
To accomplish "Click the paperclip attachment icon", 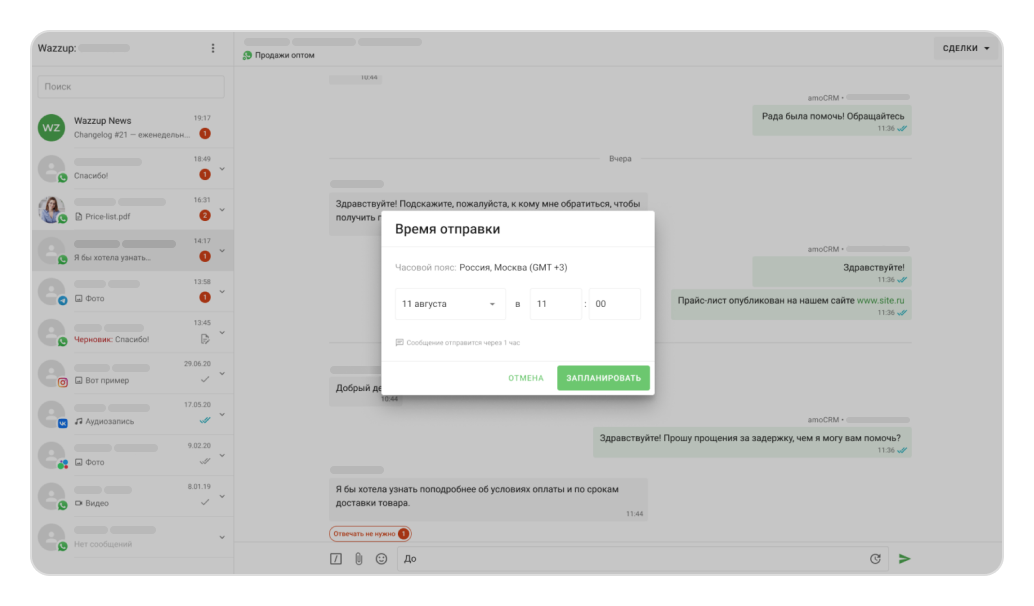I will click(358, 559).
